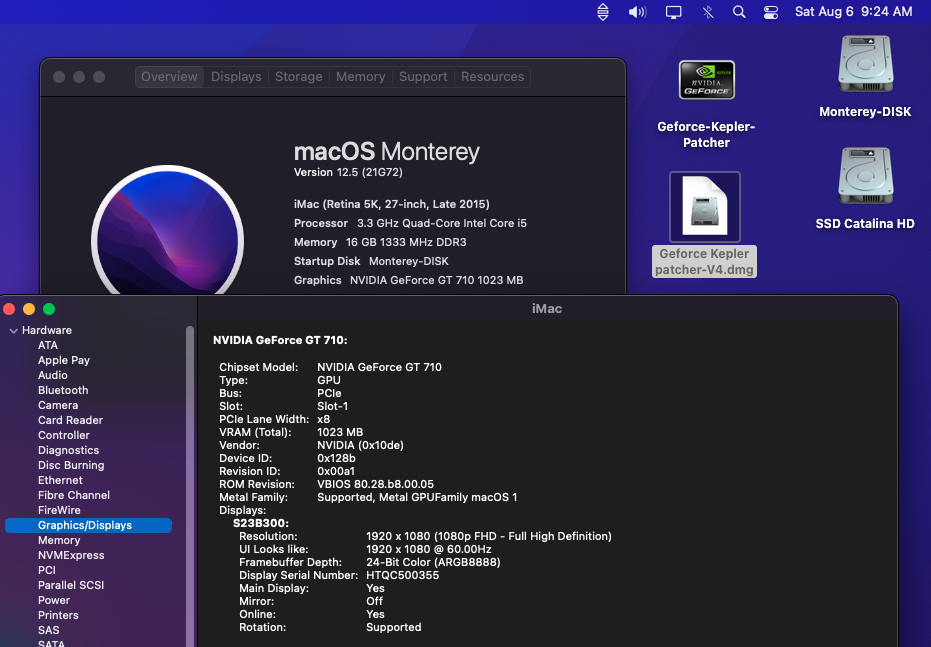
Task: Select Ethernet in hardware list
Action: point(60,480)
